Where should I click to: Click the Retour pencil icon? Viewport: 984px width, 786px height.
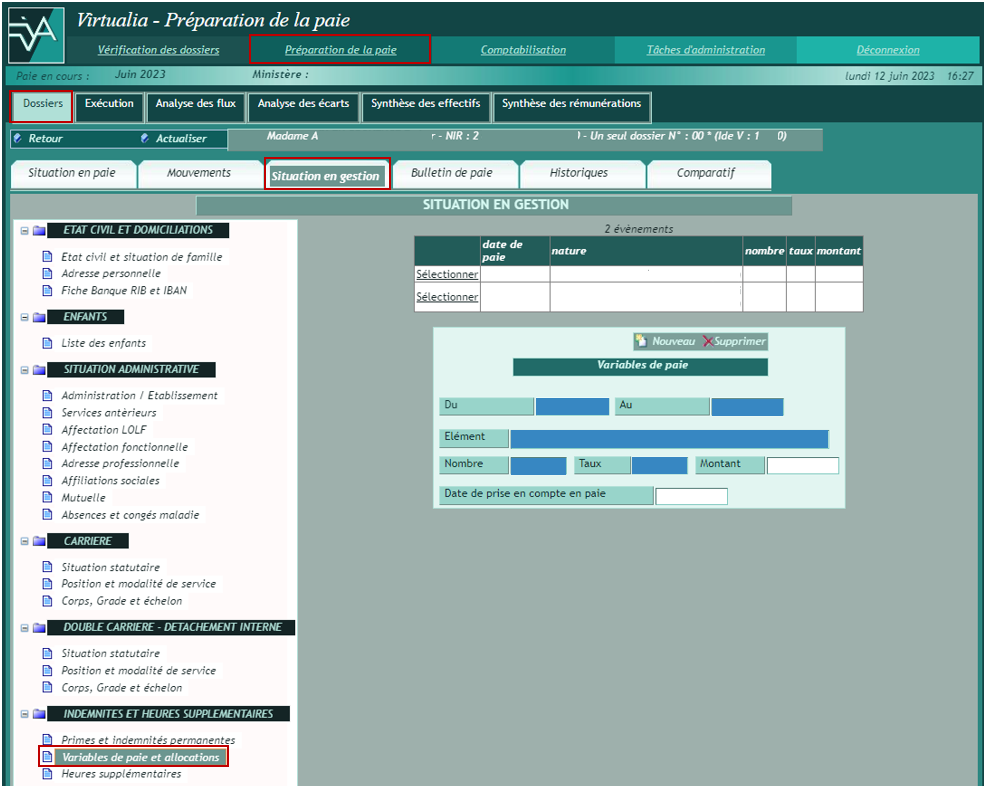pyautogui.click(x=18, y=139)
